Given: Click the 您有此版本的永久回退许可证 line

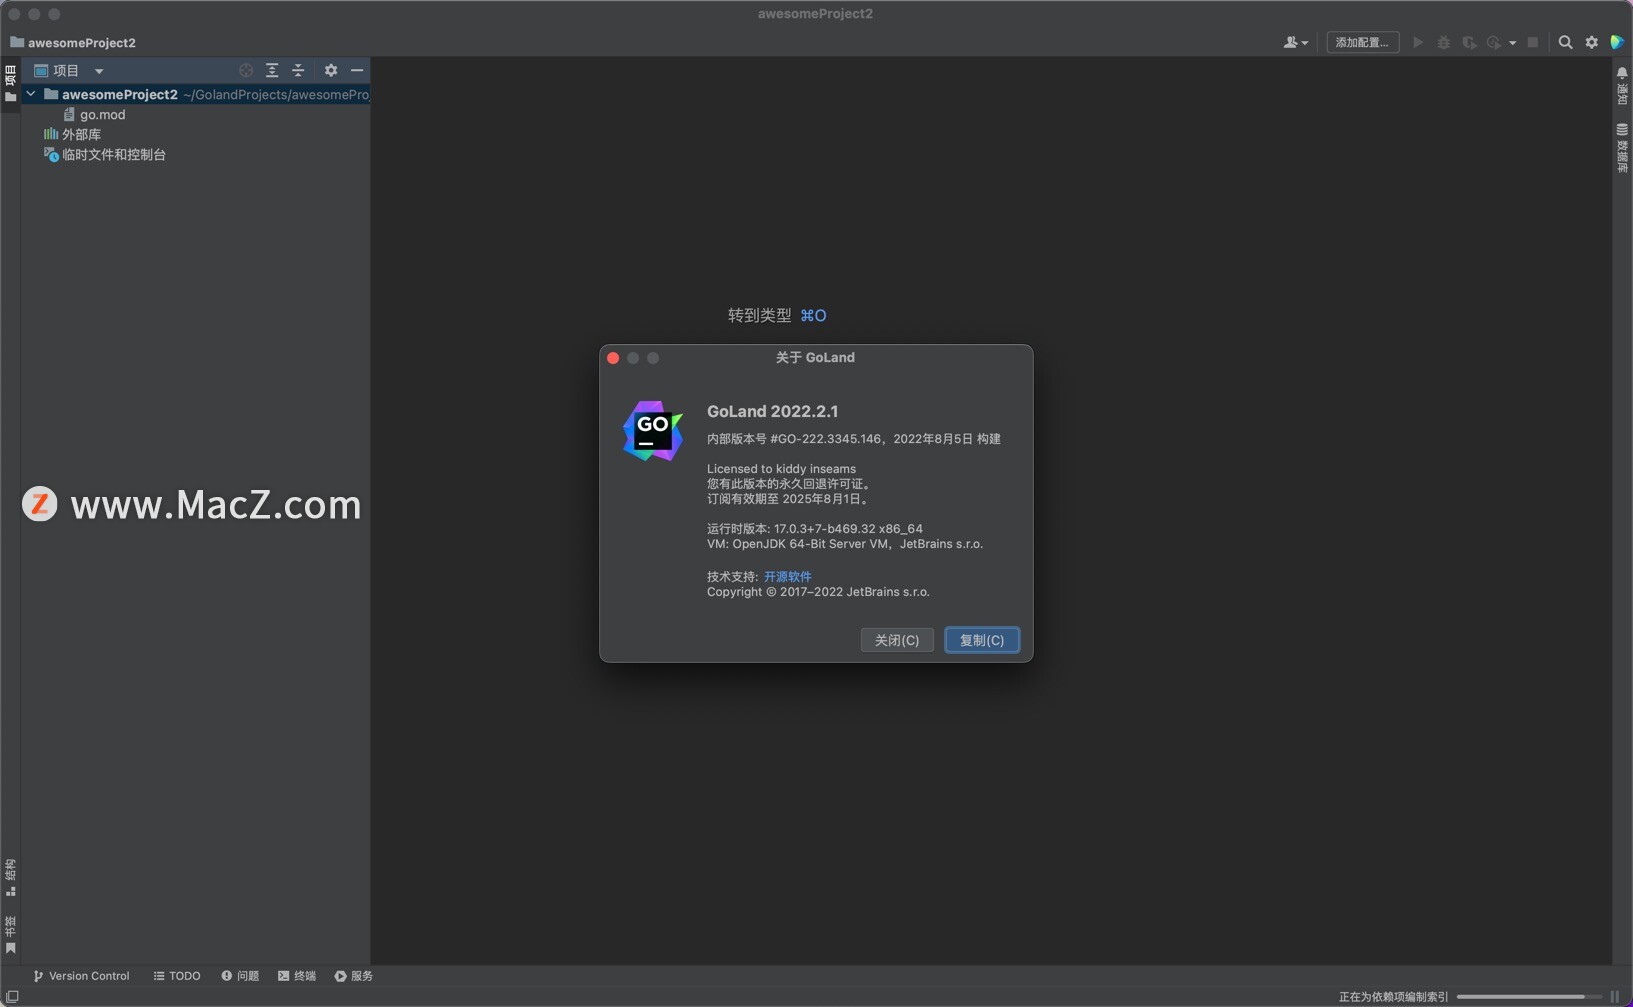Looking at the screenshot, I should pyautogui.click(x=791, y=484).
